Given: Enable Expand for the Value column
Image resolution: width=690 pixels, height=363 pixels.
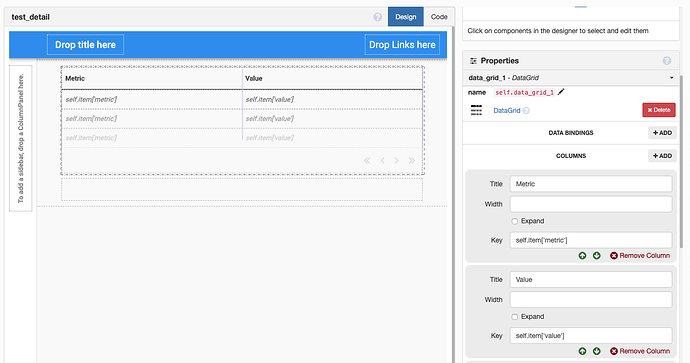Looking at the screenshot, I should click(x=514, y=317).
